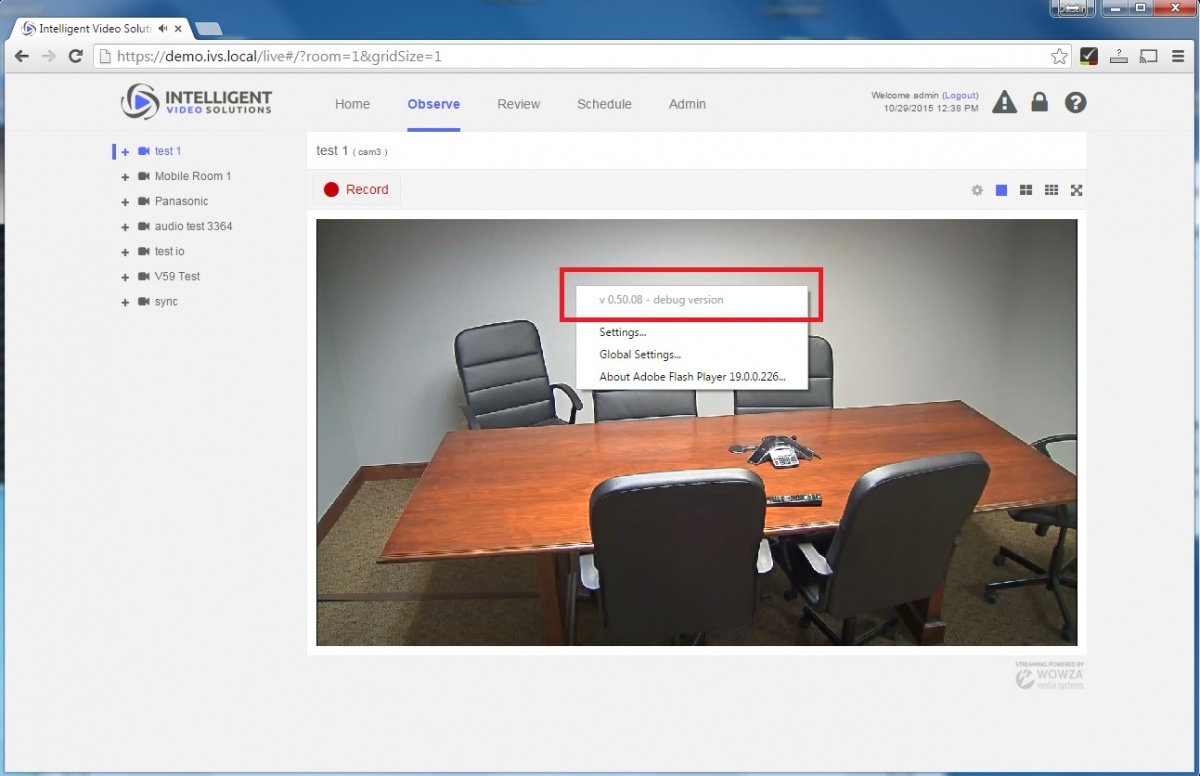Go to the Home tab
The height and width of the screenshot is (776, 1200).
point(352,104)
